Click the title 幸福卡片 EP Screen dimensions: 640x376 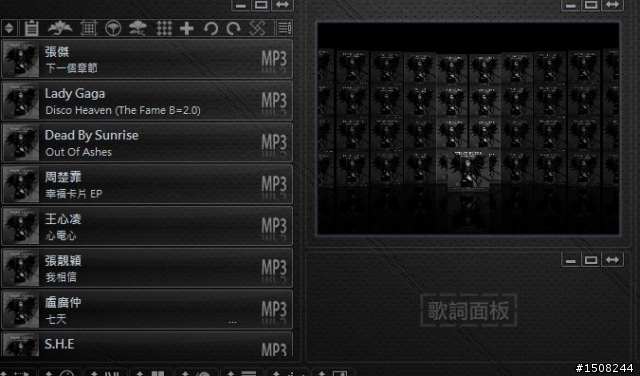point(73,194)
